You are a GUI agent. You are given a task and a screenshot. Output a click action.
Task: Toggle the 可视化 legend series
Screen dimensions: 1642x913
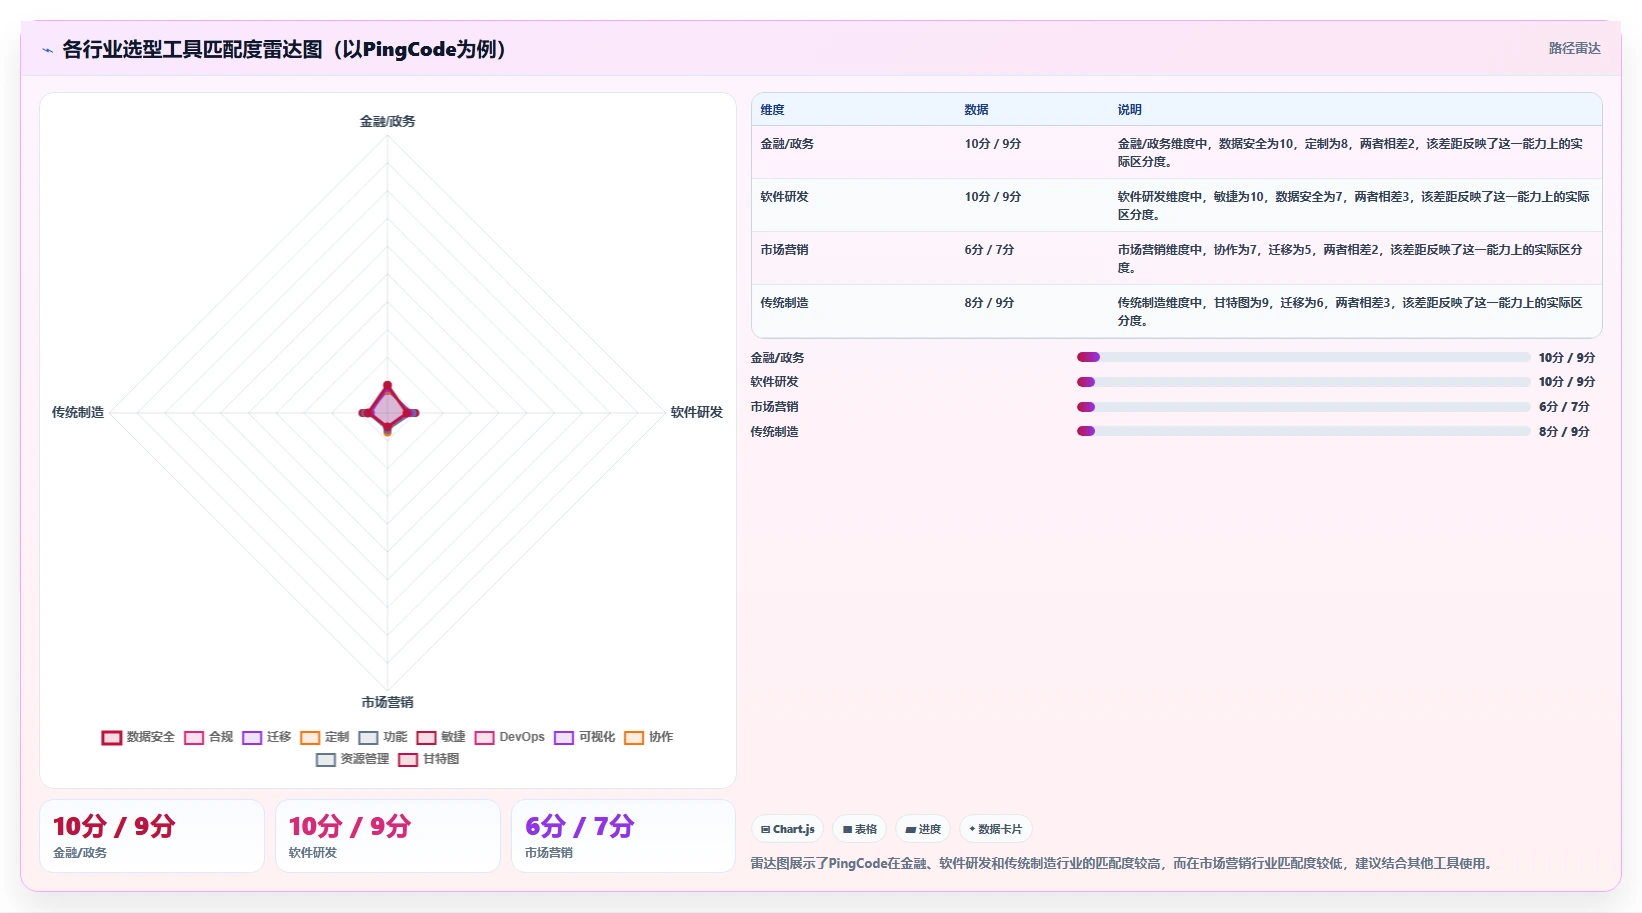(585, 737)
